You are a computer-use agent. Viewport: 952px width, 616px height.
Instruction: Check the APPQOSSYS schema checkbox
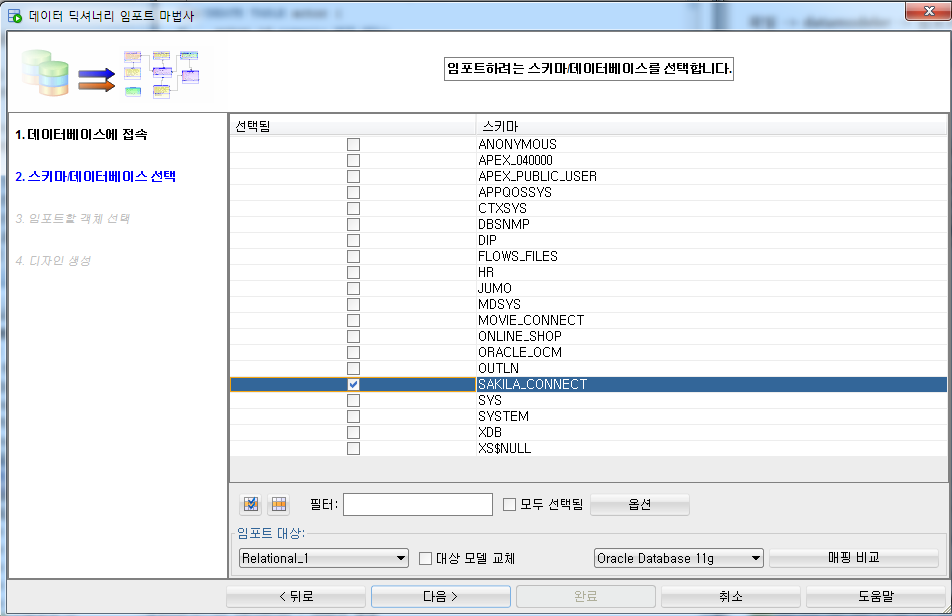353,192
